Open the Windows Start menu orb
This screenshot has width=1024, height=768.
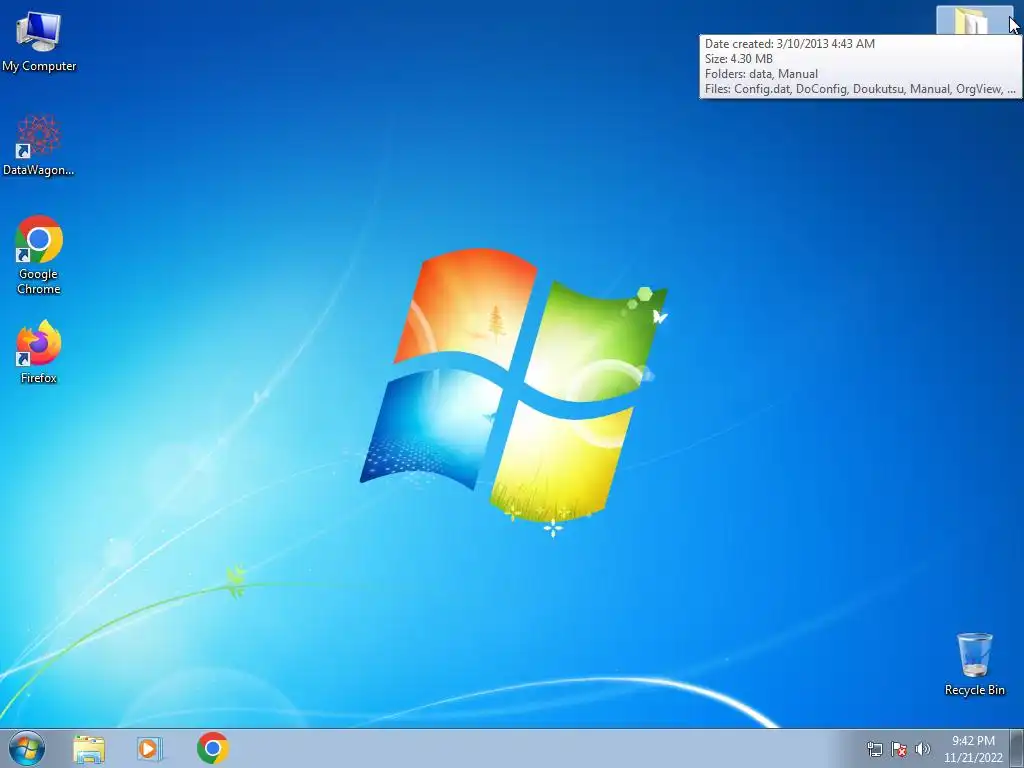pyautogui.click(x=27, y=748)
